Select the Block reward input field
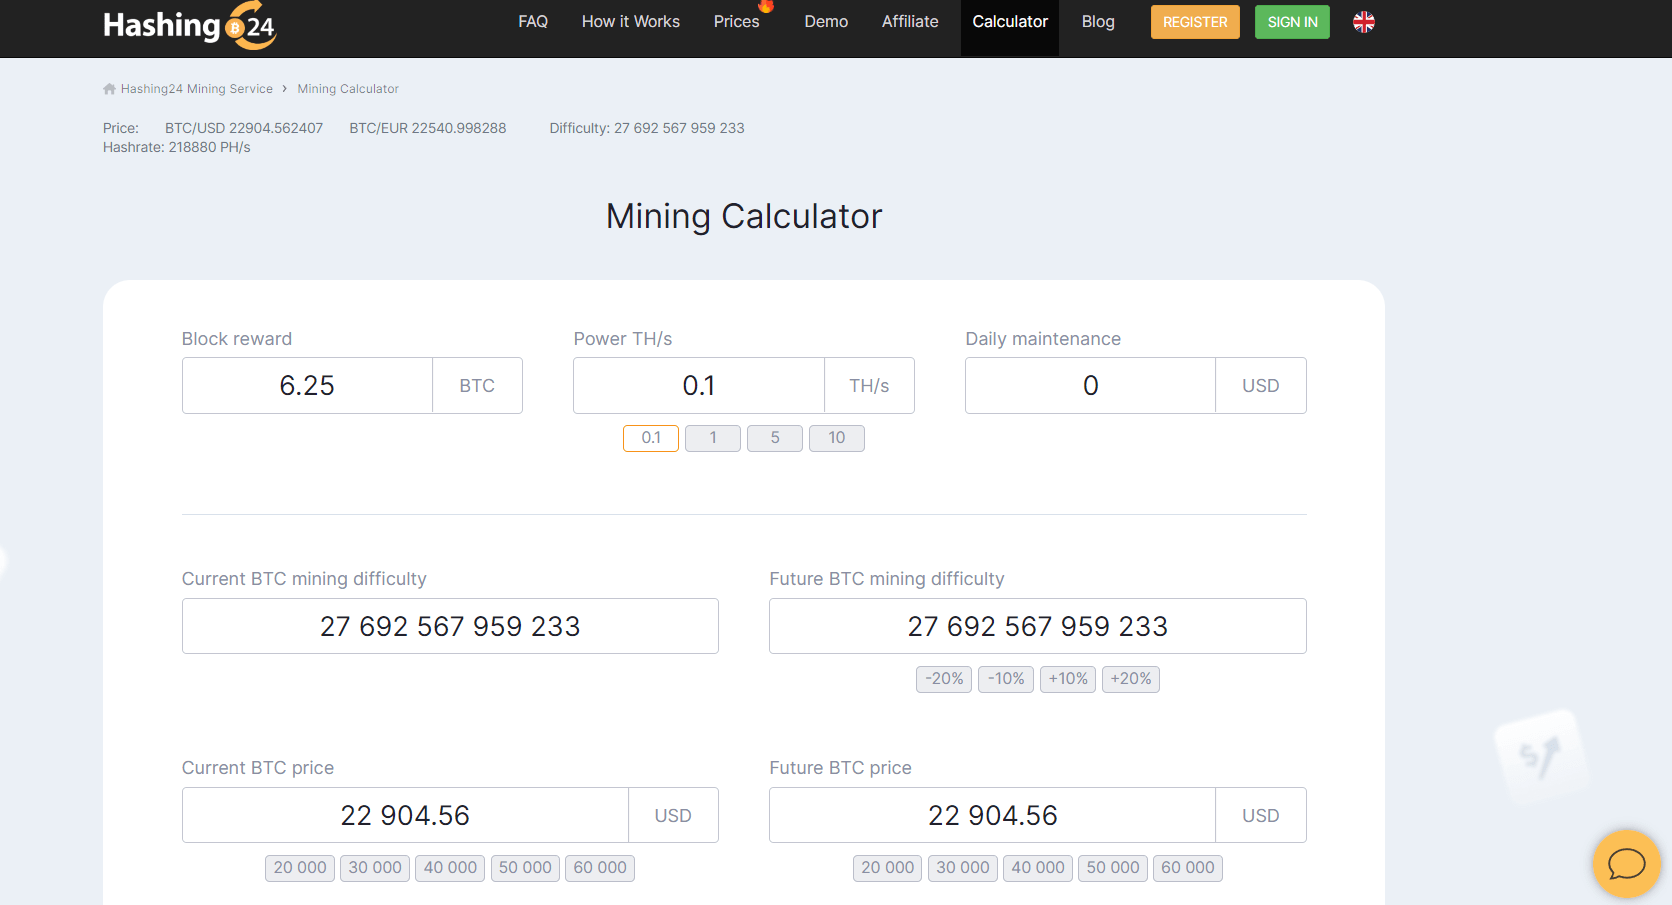The width and height of the screenshot is (1672, 905). (306, 385)
